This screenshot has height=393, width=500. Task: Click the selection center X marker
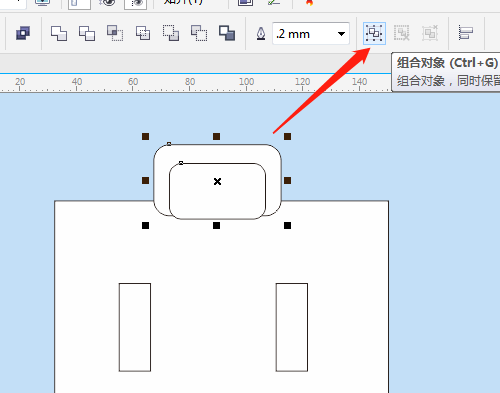pos(217,181)
